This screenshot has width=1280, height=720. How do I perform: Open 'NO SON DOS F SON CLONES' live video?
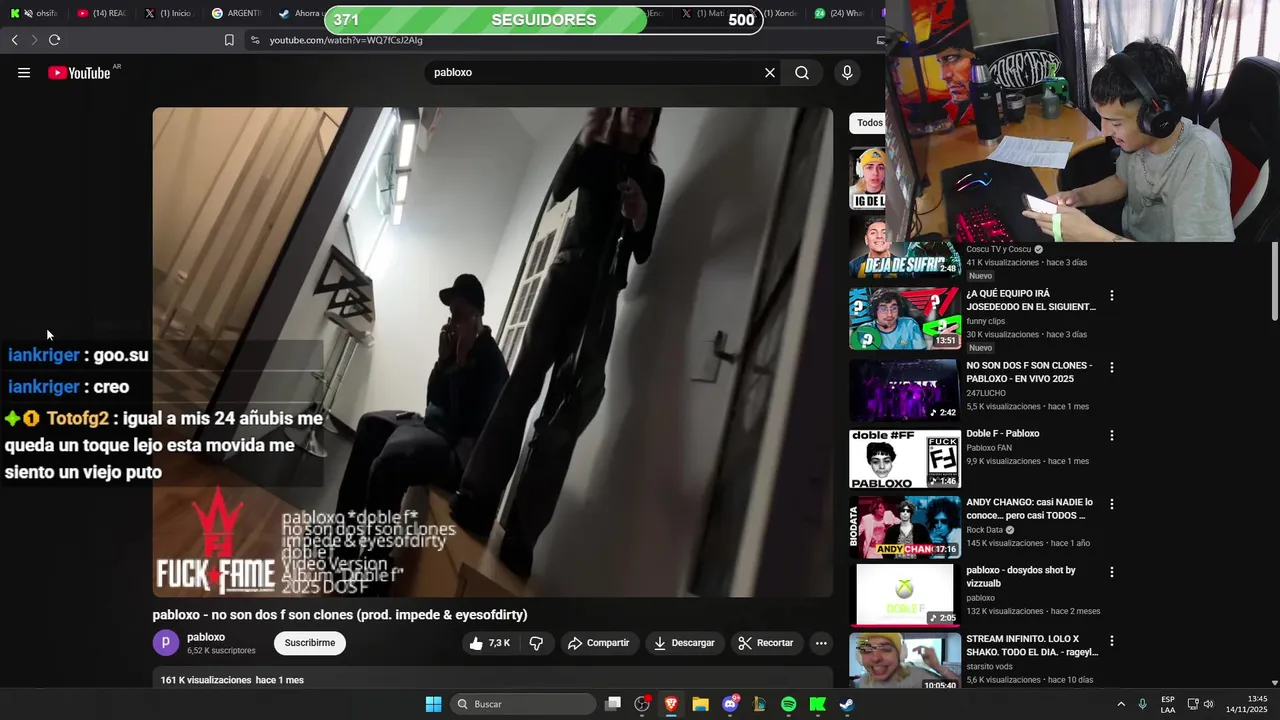[1030, 372]
